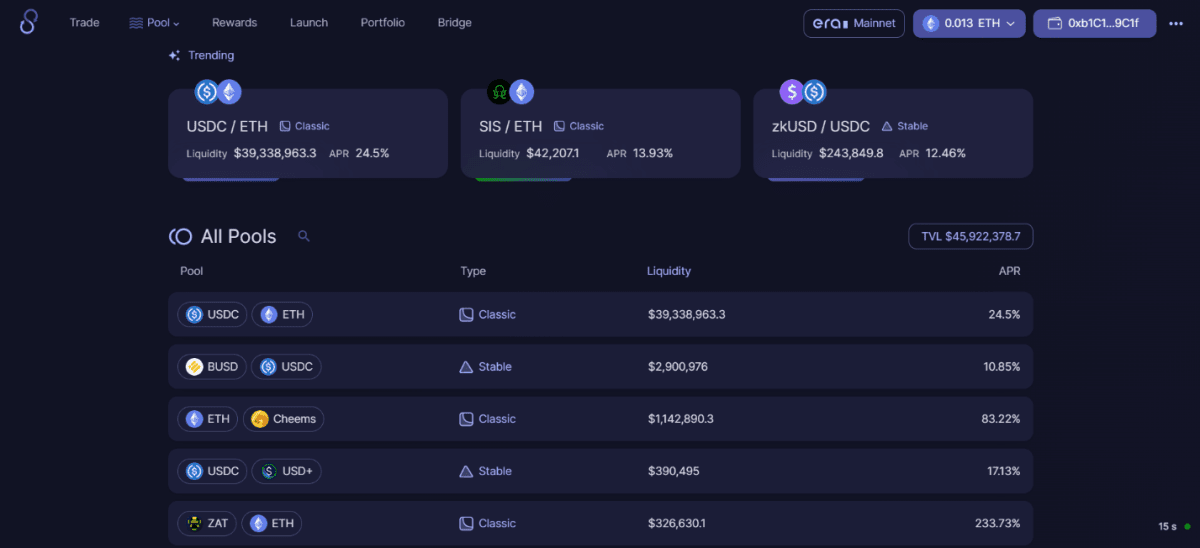Open the Trade page
Image resolution: width=1200 pixels, height=548 pixels.
pos(84,22)
